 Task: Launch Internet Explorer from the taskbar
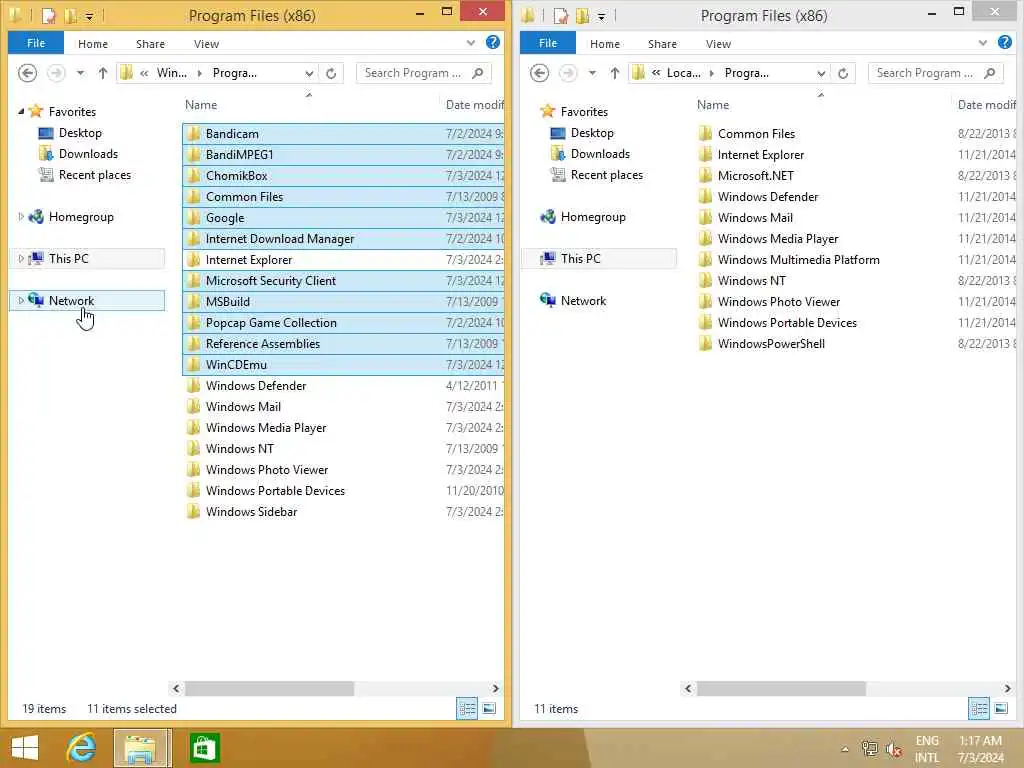pyautogui.click(x=81, y=748)
